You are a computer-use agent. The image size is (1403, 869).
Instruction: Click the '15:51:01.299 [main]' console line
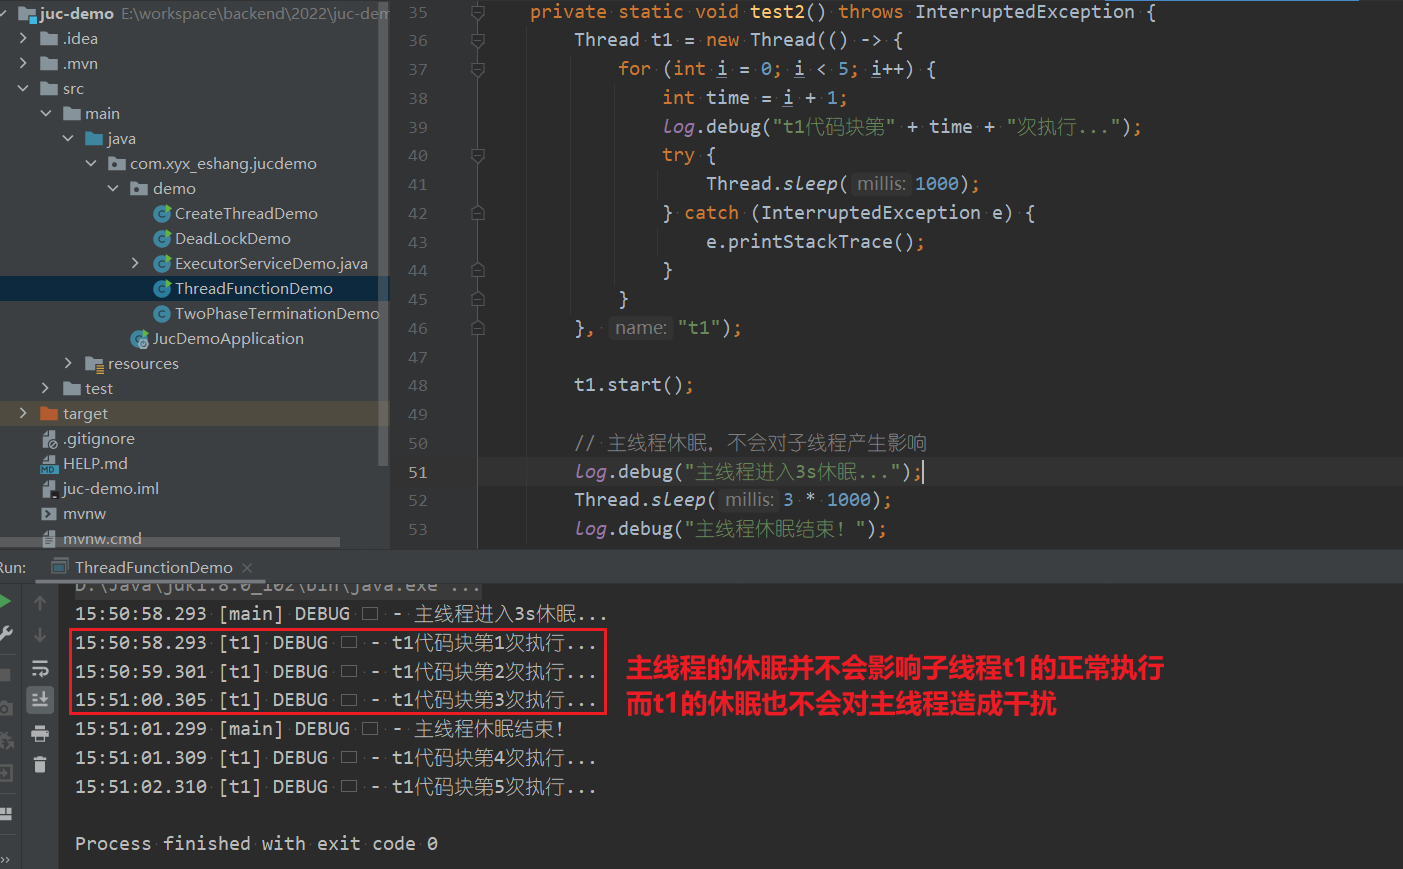[319, 729]
